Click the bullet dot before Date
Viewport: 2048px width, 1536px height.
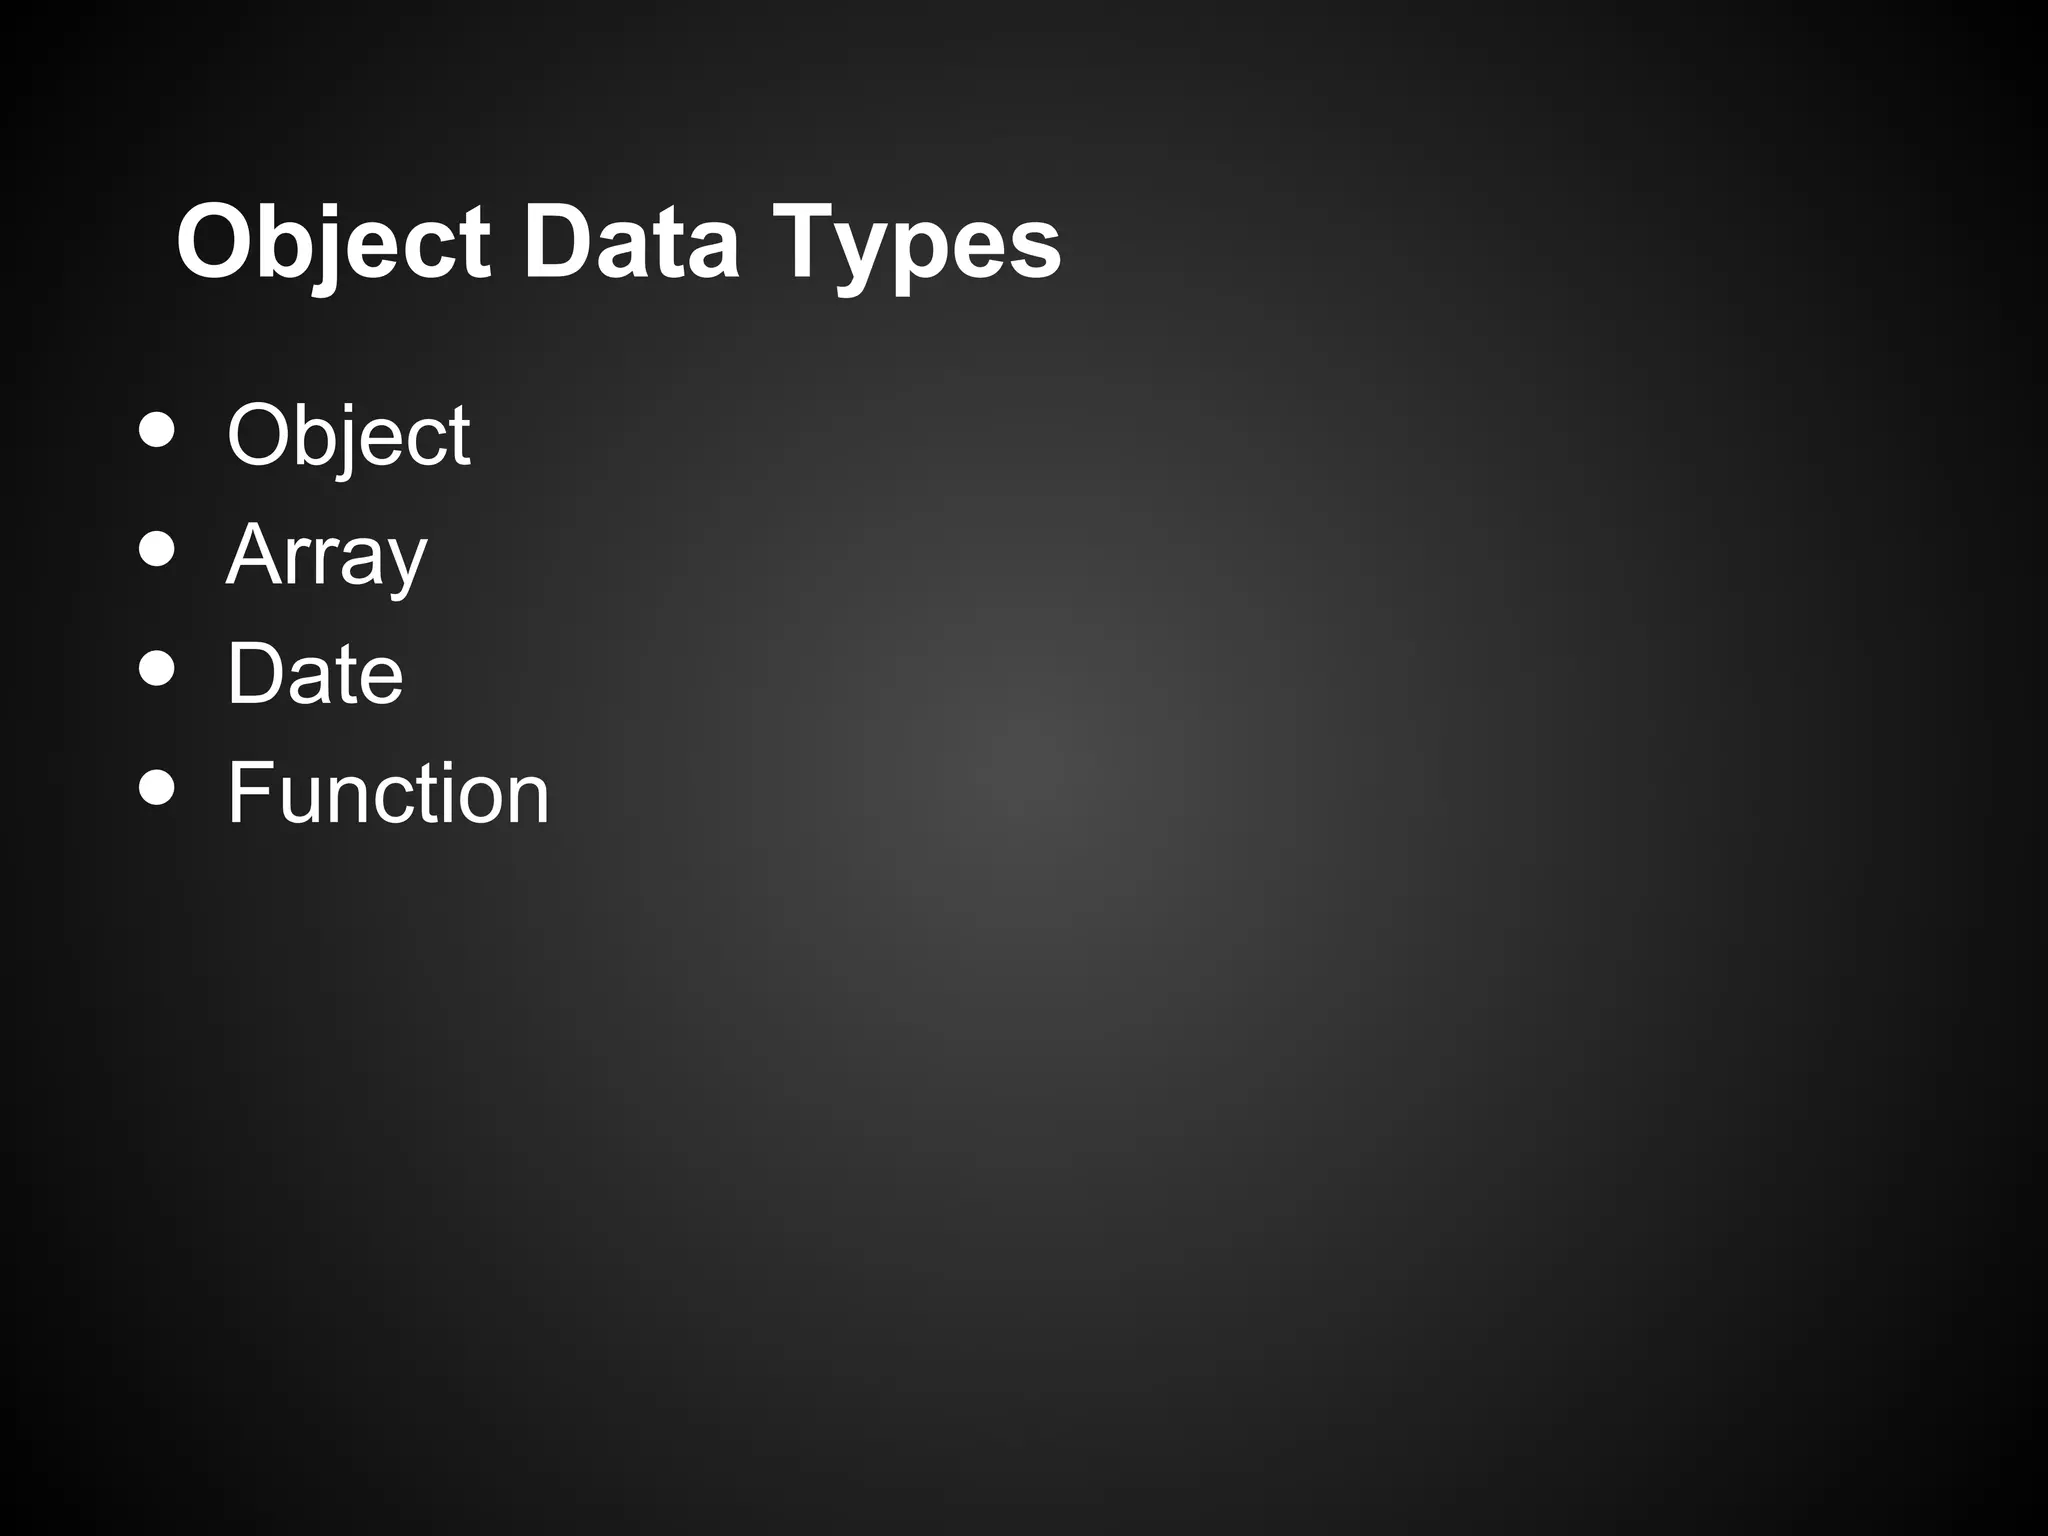[157, 668]
